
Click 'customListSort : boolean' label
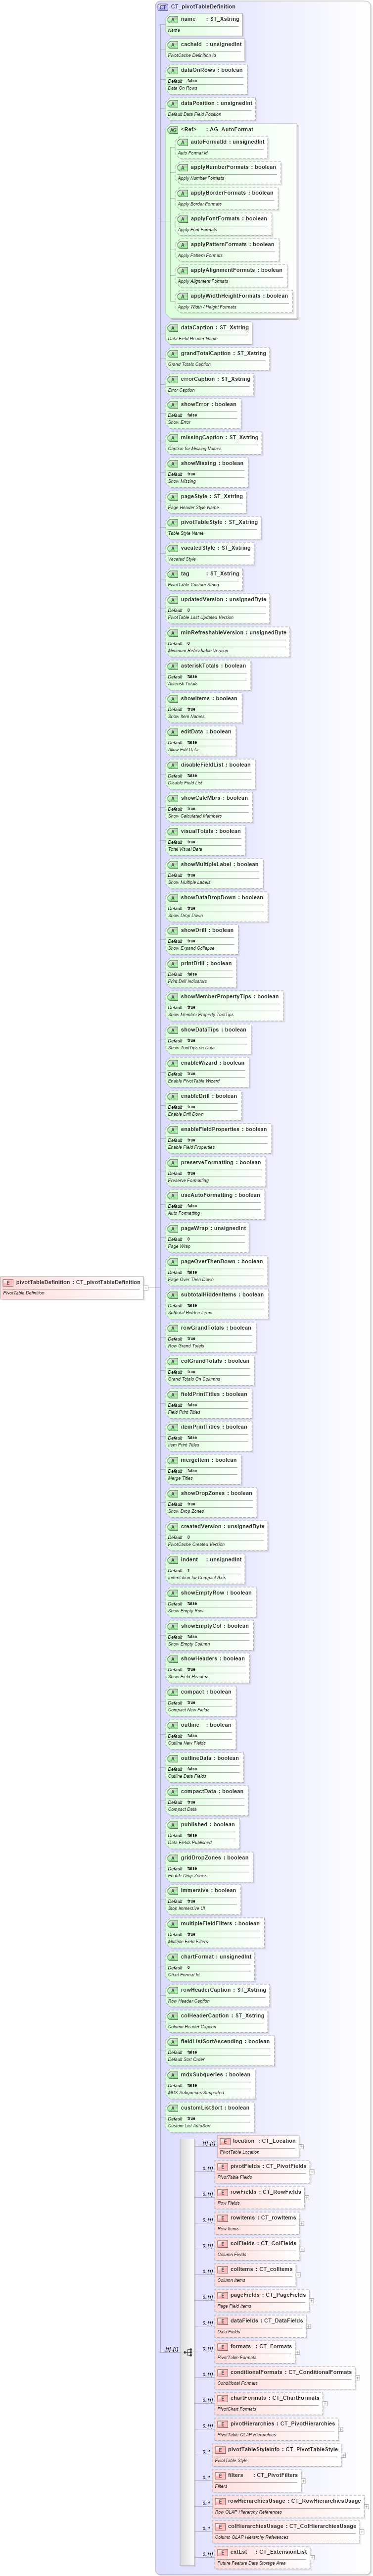tap(215, 2107)
